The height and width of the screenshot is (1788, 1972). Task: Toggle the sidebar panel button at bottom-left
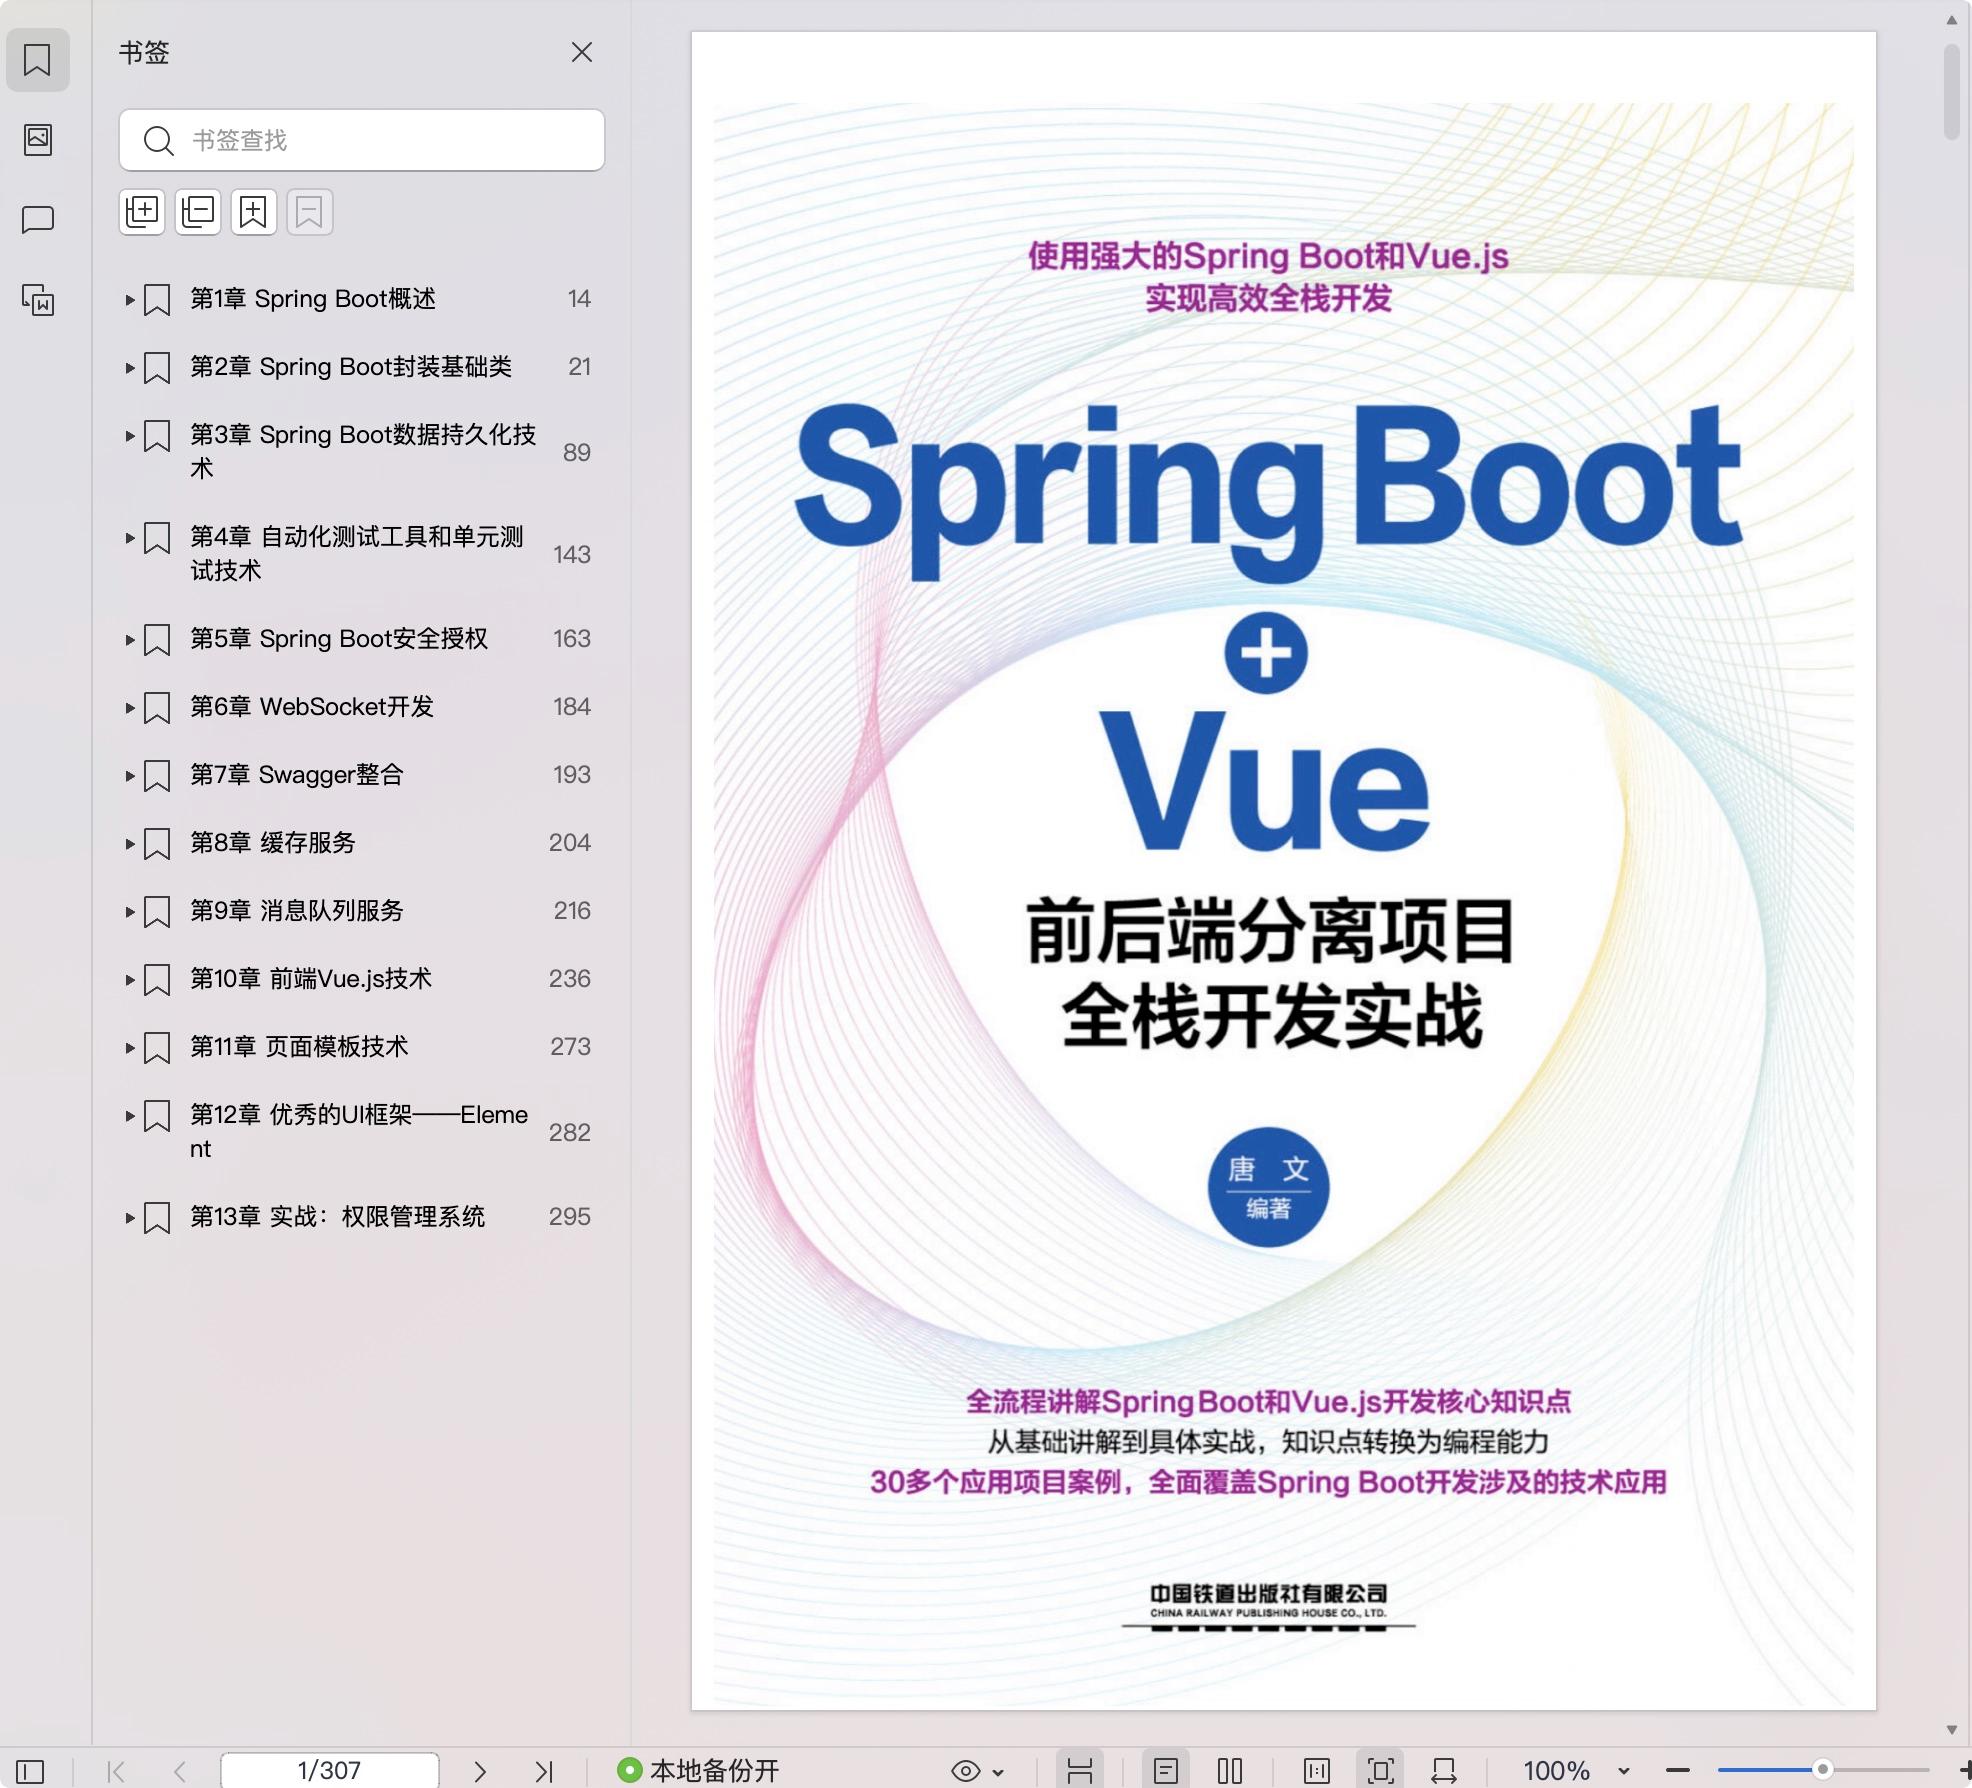30,1771
